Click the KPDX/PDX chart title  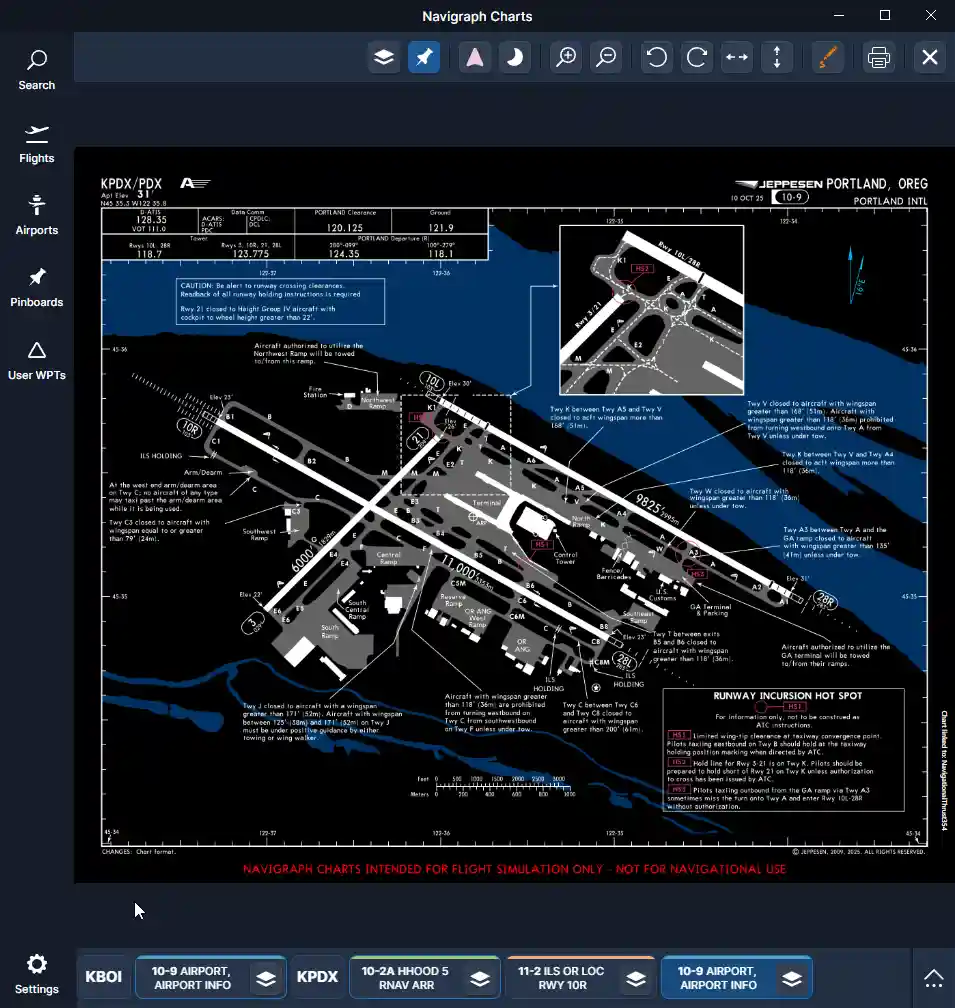tap(131, 184)
